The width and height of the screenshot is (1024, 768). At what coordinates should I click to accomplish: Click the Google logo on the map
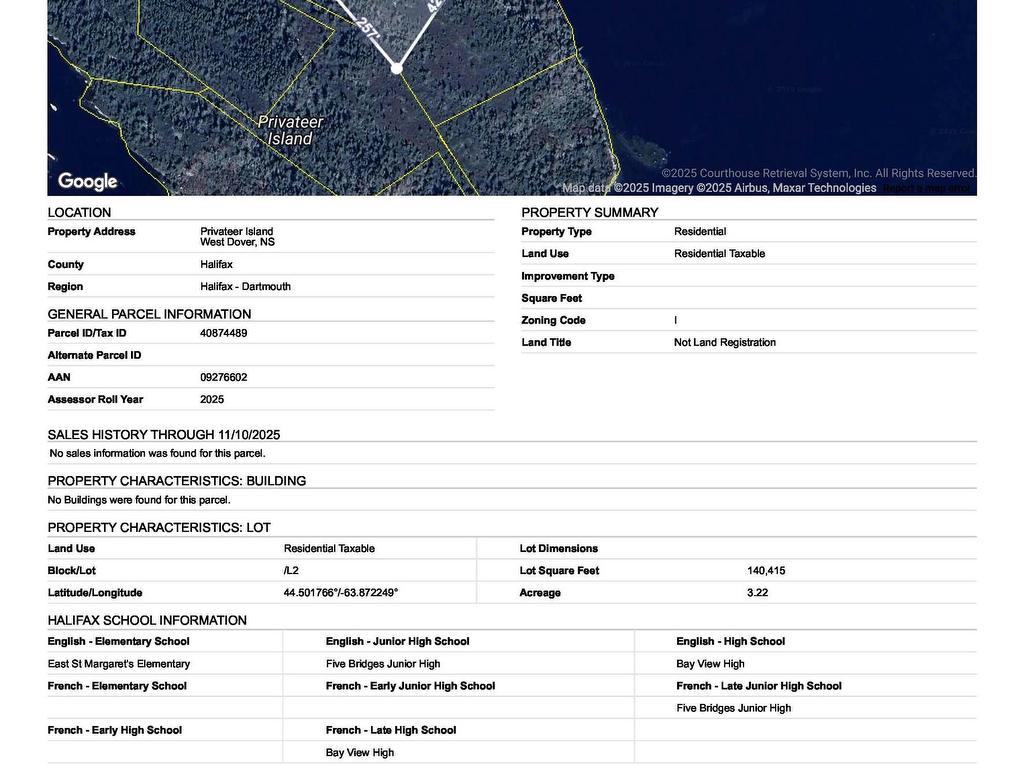point(88,182)
